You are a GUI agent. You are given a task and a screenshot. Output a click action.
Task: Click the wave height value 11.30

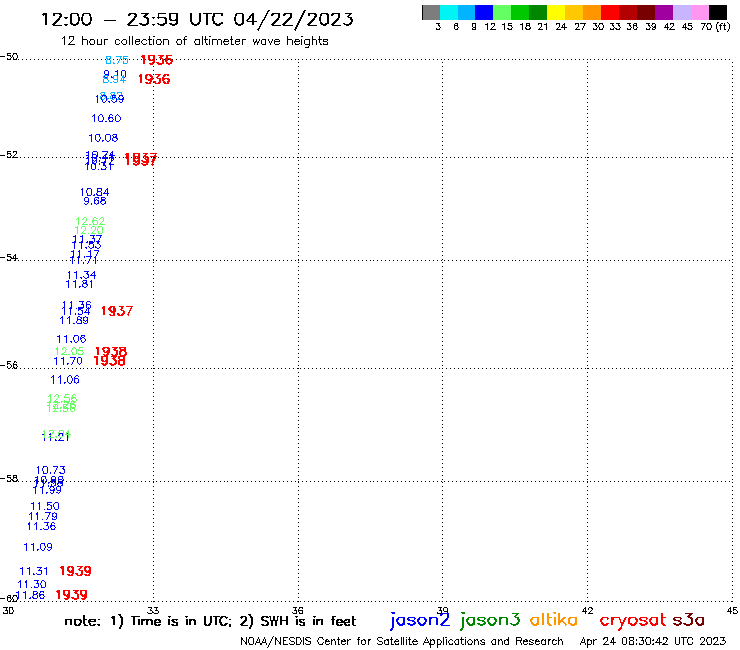pos(32,584)
